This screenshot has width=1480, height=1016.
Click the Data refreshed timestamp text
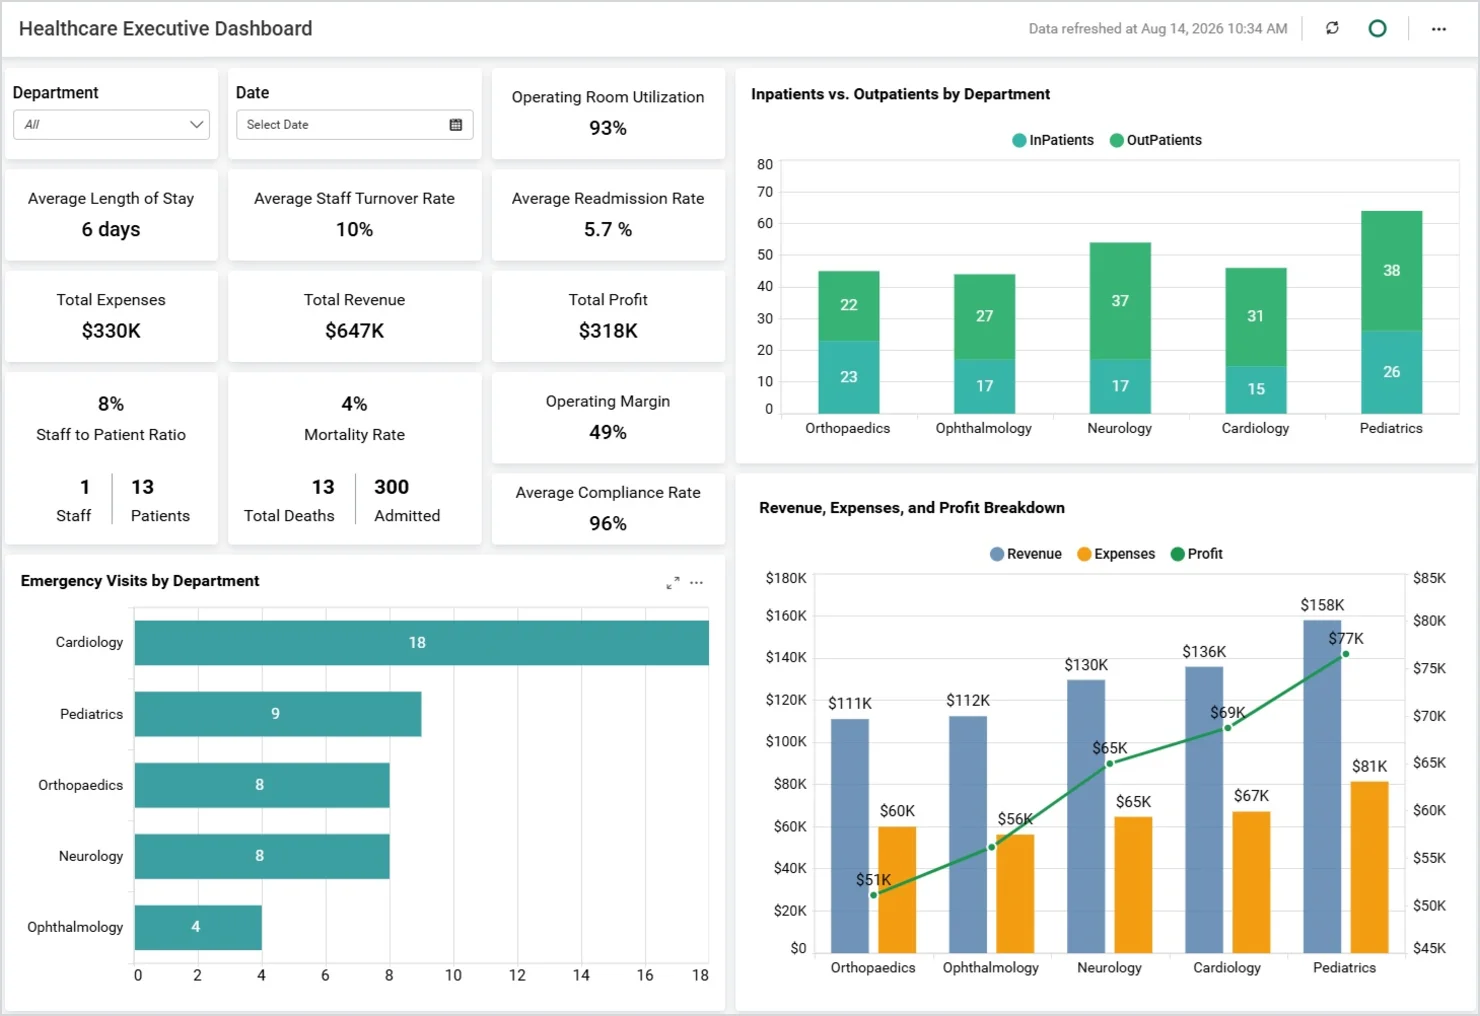click(x=1158, y=29)
